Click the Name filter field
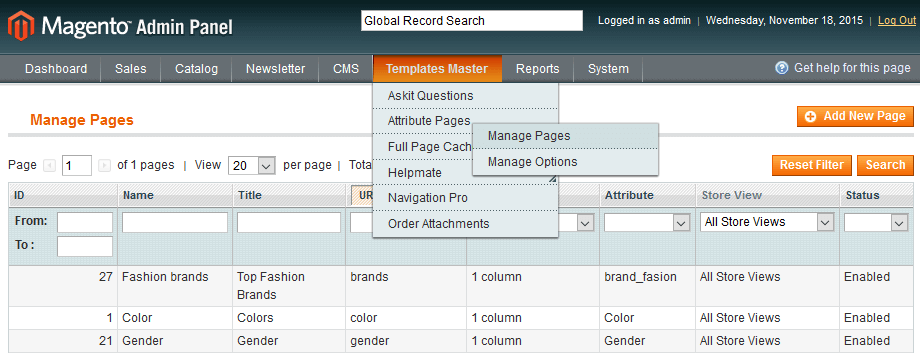 coord(175,222)
